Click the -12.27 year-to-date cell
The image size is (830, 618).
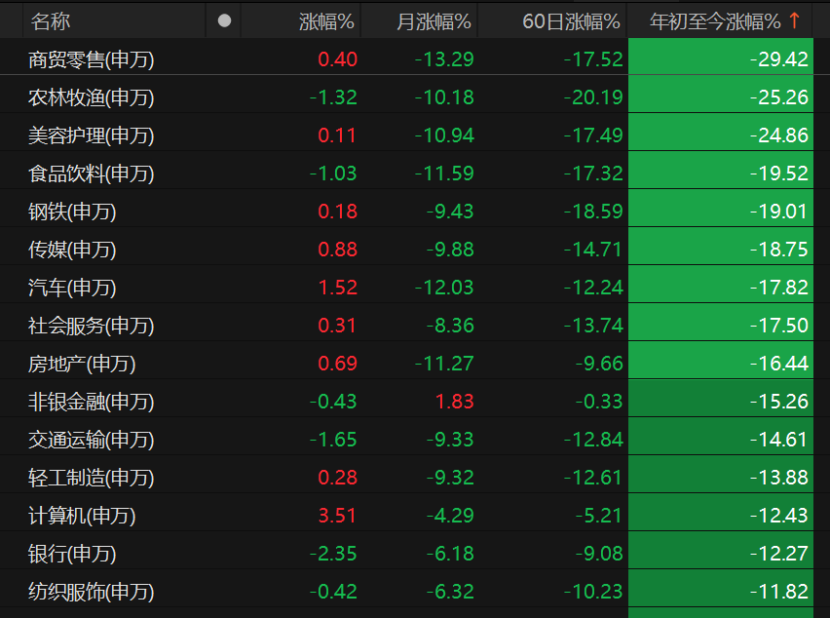[x=720, y=552]
